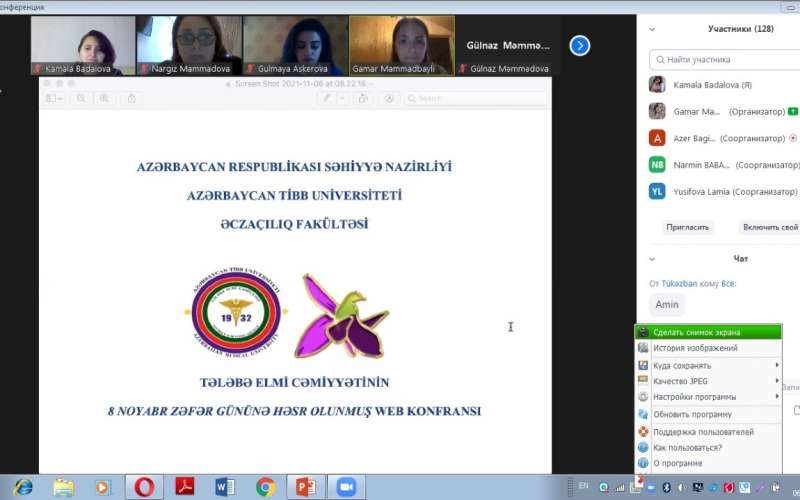Click Zoom in in shared Preview toolbar

104,98
